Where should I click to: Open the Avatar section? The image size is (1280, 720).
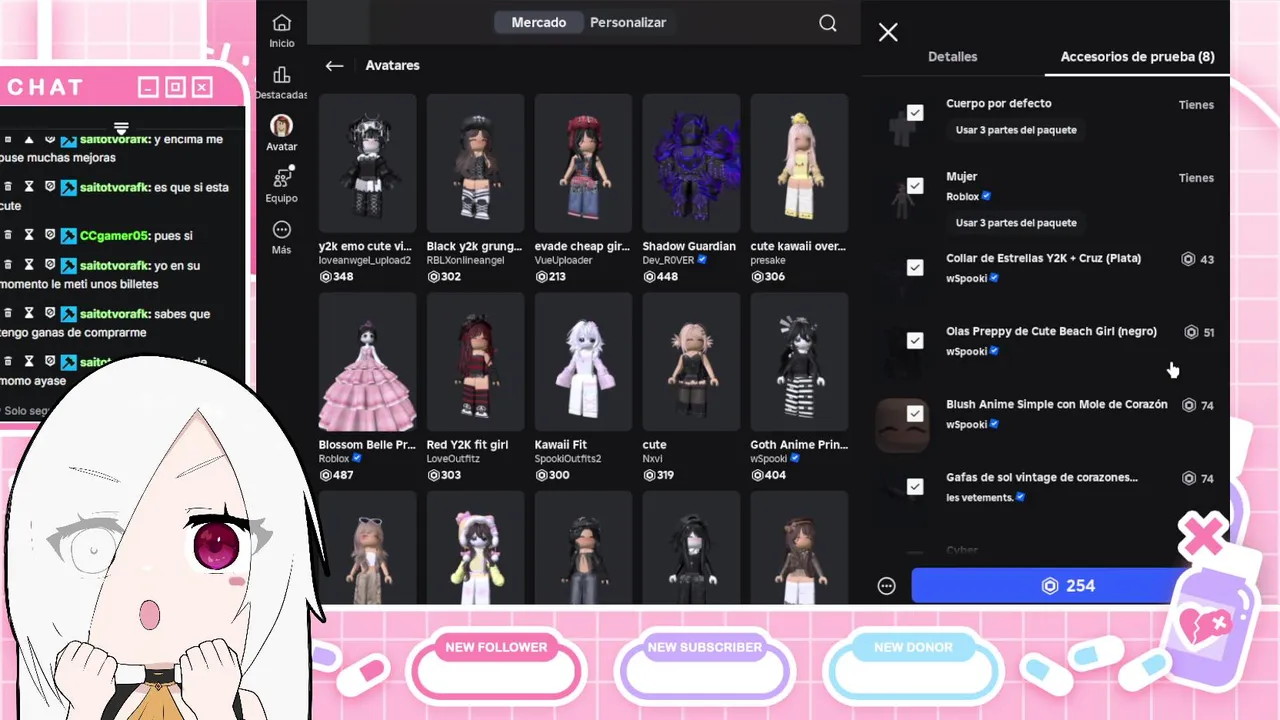coord(282,134)
